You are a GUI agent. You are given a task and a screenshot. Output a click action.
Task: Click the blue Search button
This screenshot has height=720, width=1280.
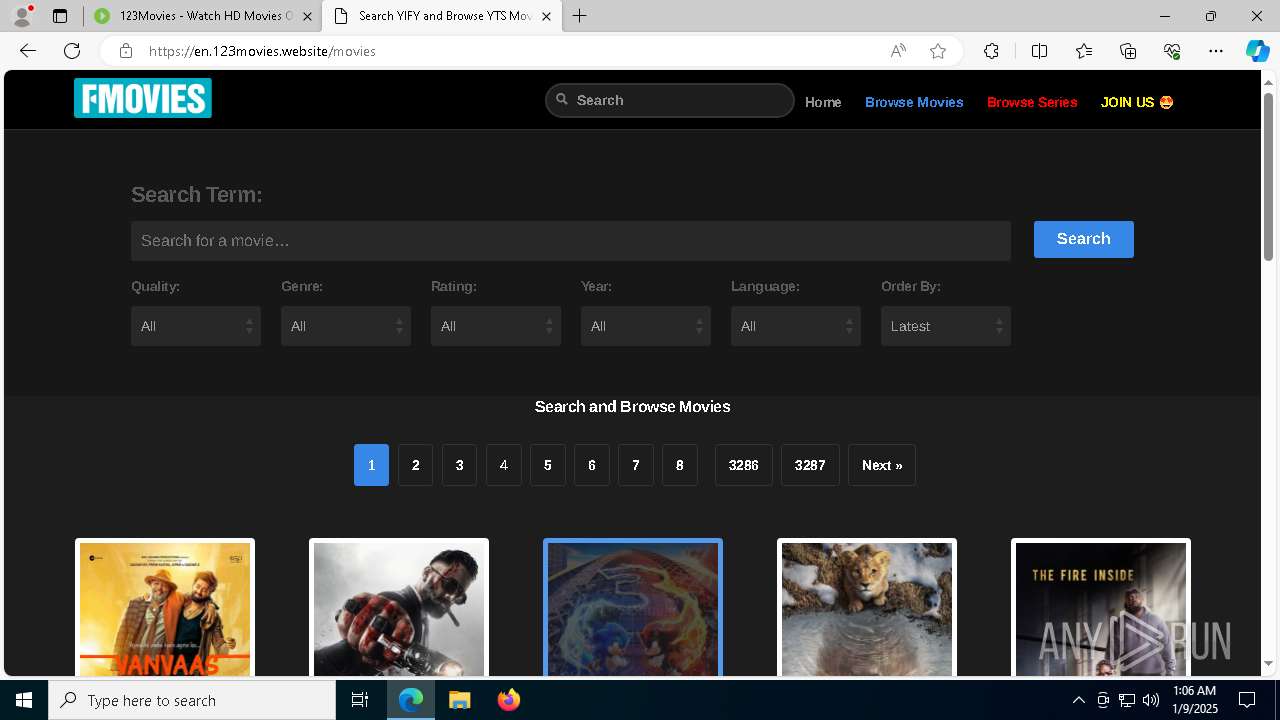(x=1084, y=239)
